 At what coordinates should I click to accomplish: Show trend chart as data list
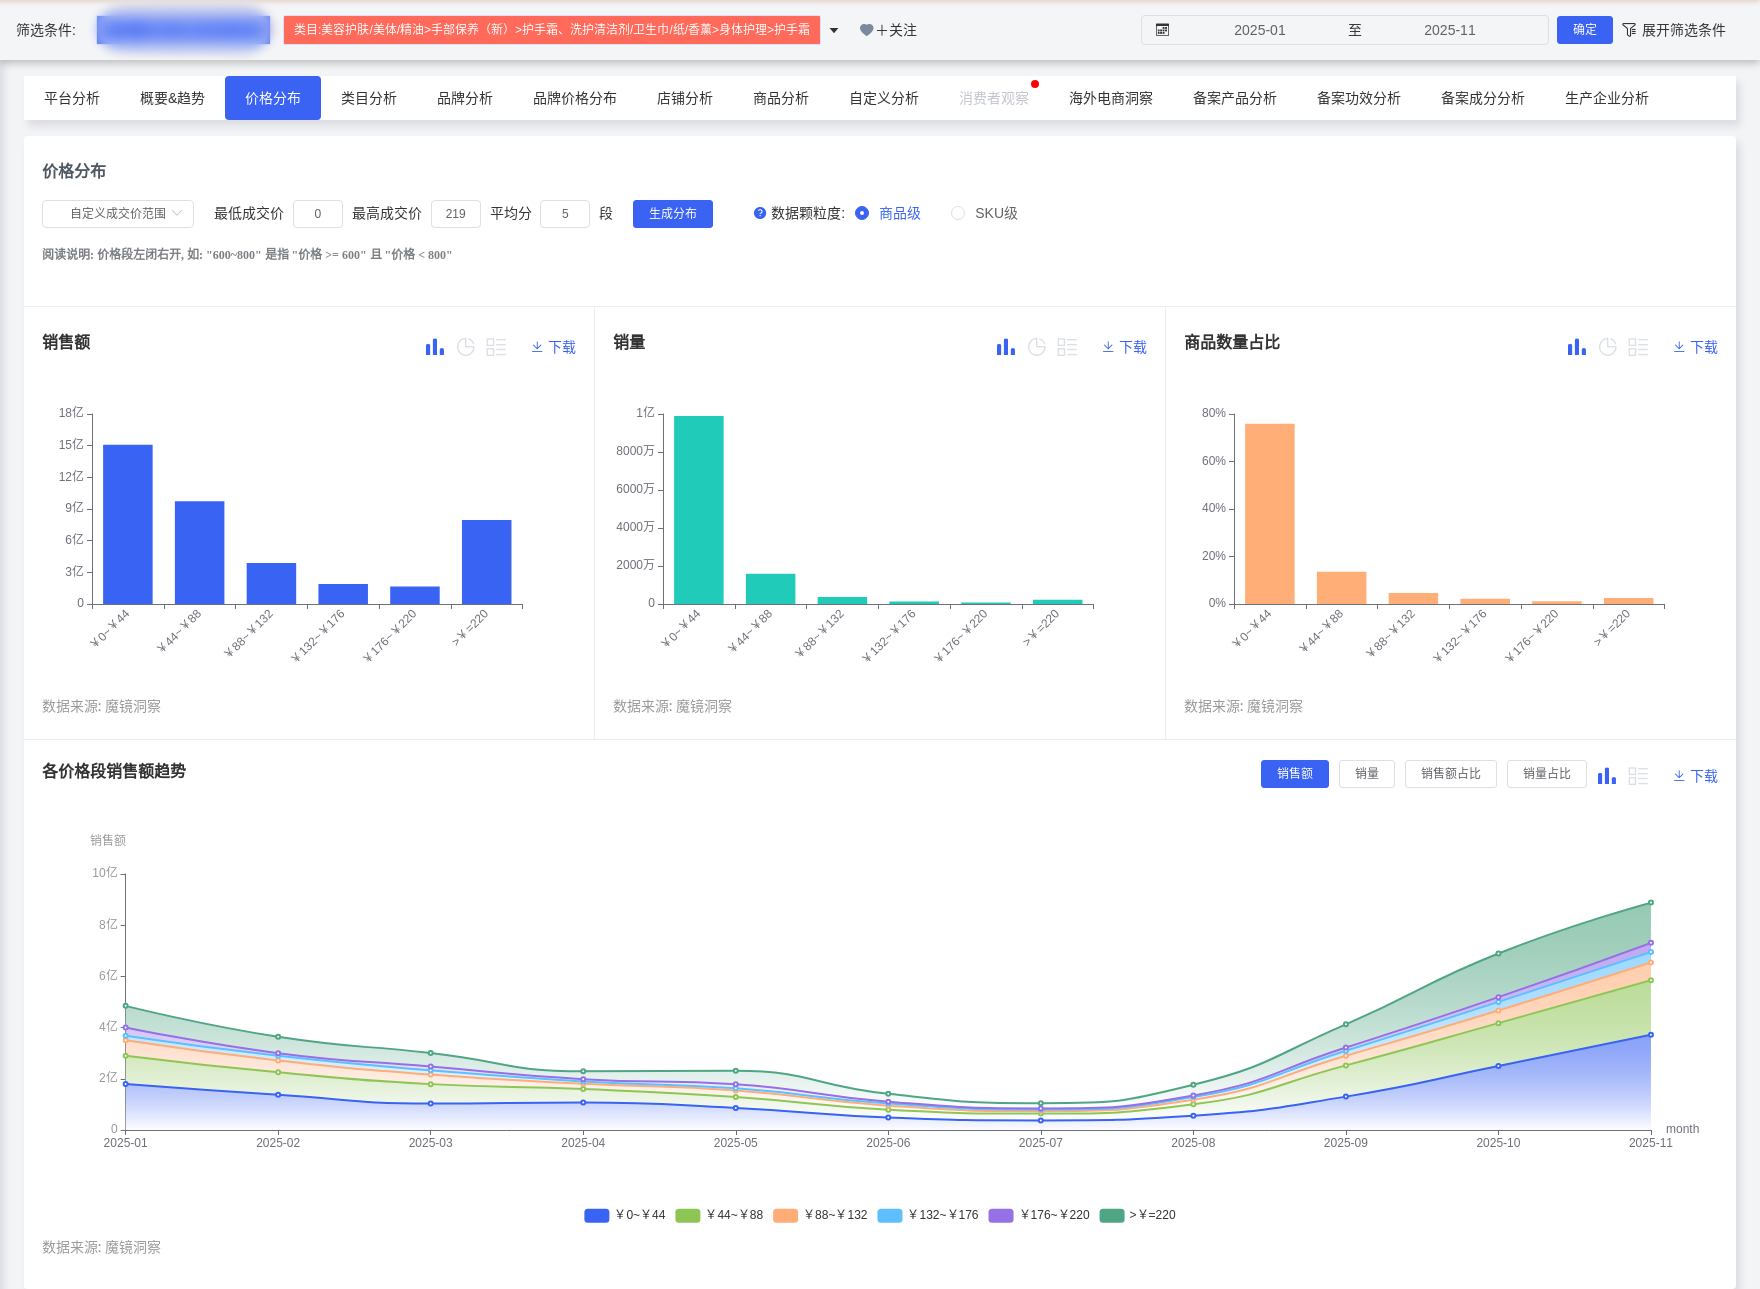point(1638,776)
